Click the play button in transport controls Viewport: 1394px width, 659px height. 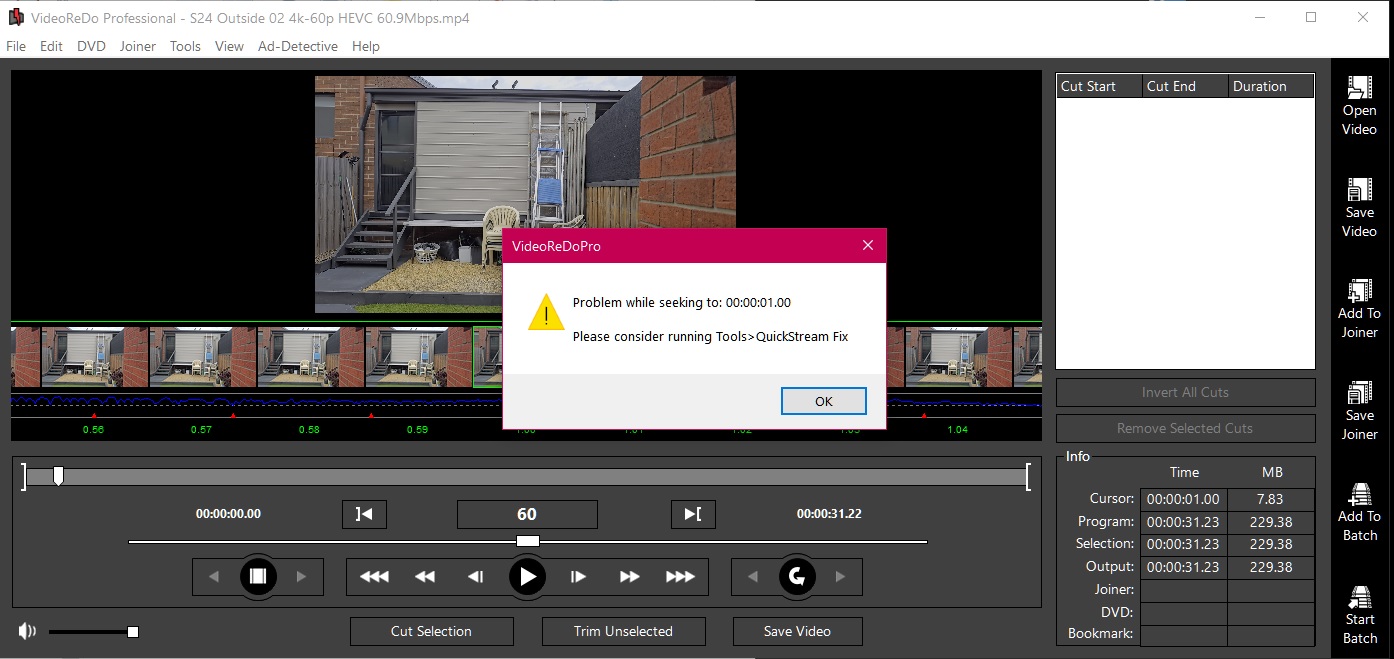(x=527, y=577)
